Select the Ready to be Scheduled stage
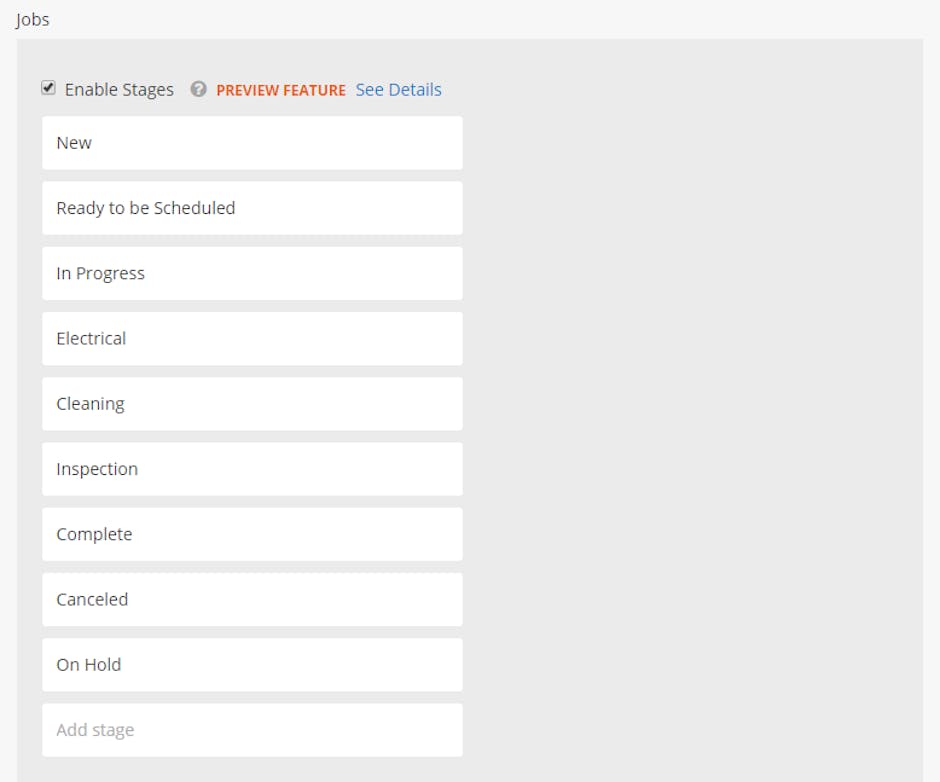 251,208
